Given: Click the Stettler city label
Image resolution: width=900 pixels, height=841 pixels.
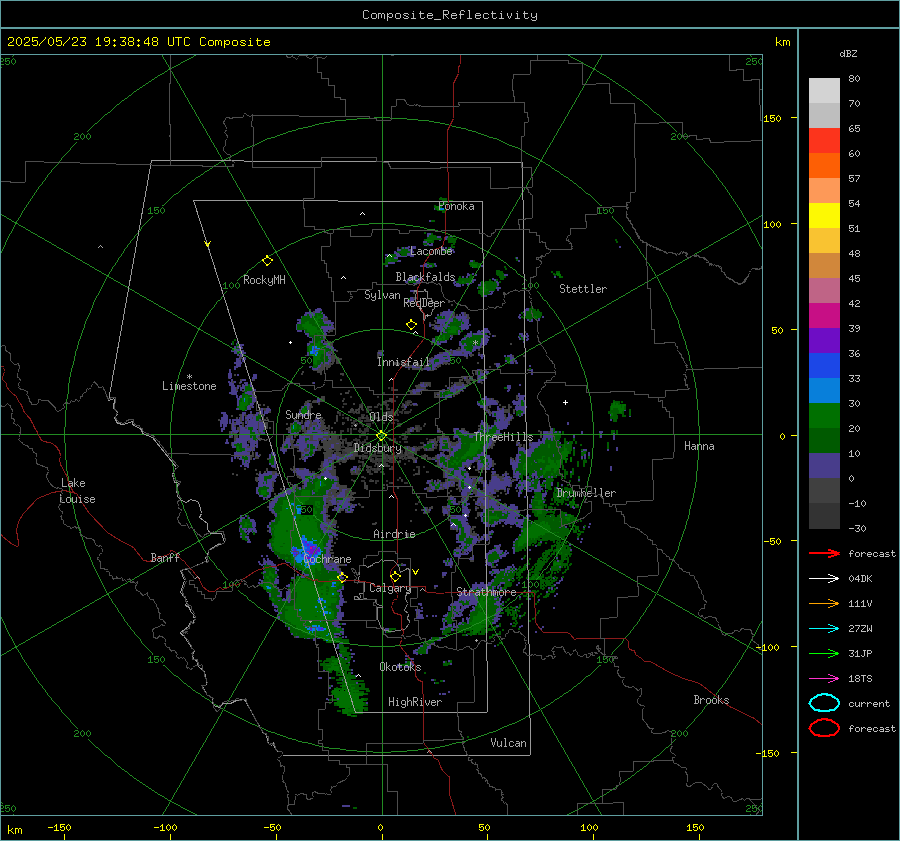Looking at the screenshot, I should (583, 289).
